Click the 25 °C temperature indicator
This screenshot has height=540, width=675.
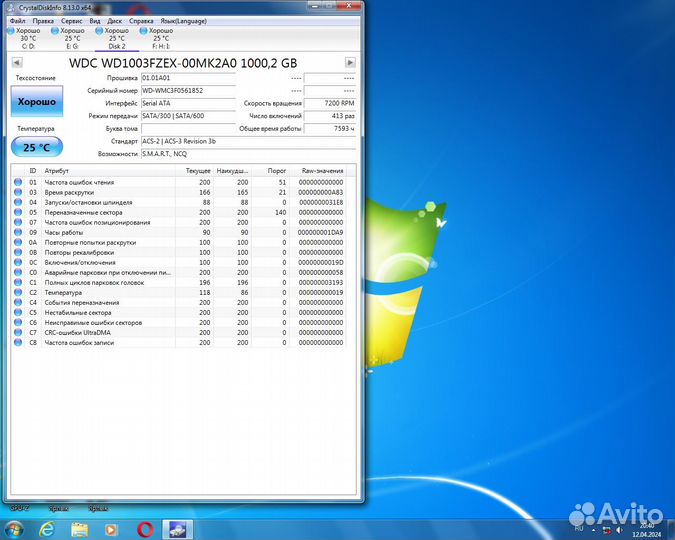pos(37,148)
